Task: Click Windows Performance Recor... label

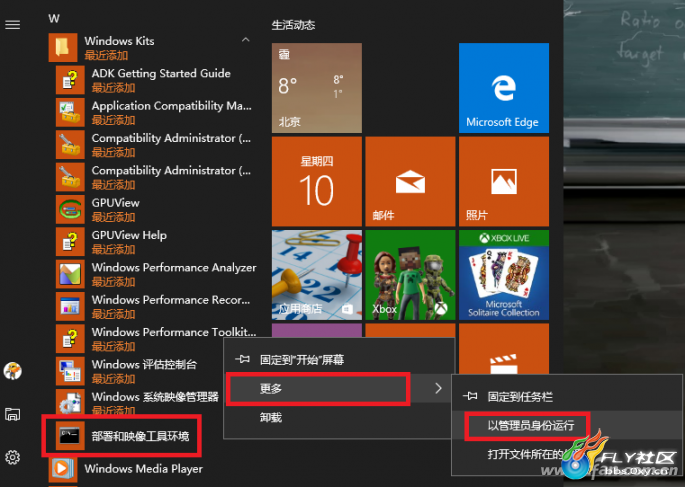Action: pos(171,300)
